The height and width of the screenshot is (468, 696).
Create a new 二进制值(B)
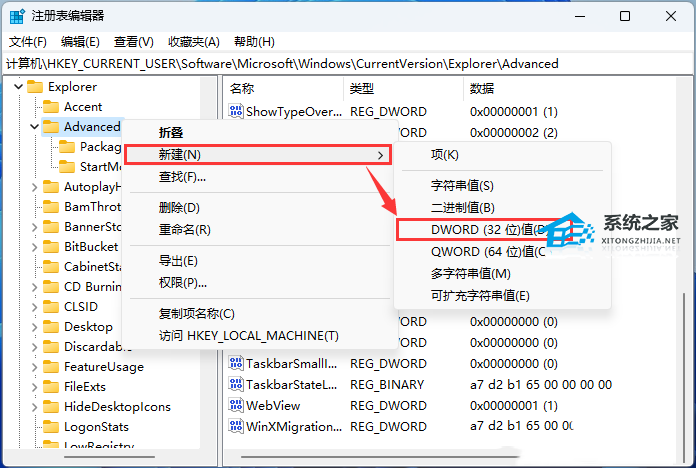pos(502,207)
